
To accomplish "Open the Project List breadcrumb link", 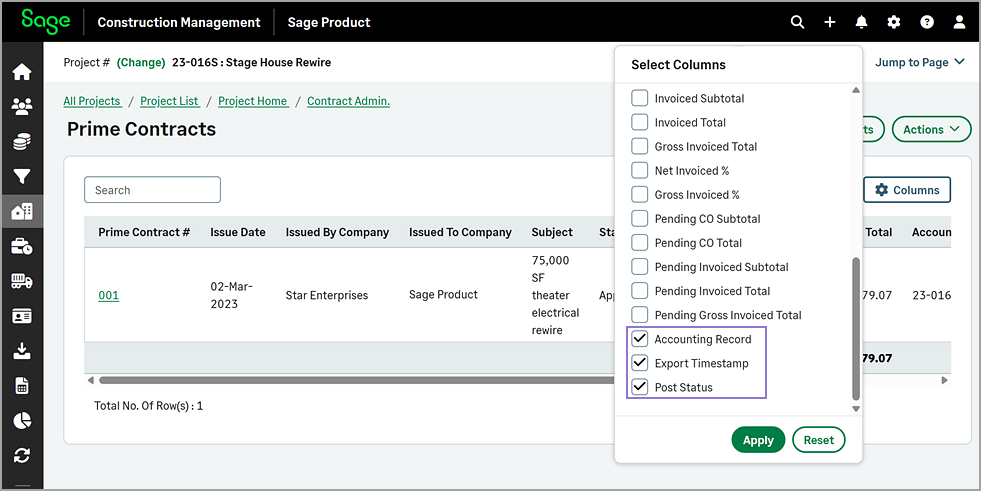I will point(170,101).
